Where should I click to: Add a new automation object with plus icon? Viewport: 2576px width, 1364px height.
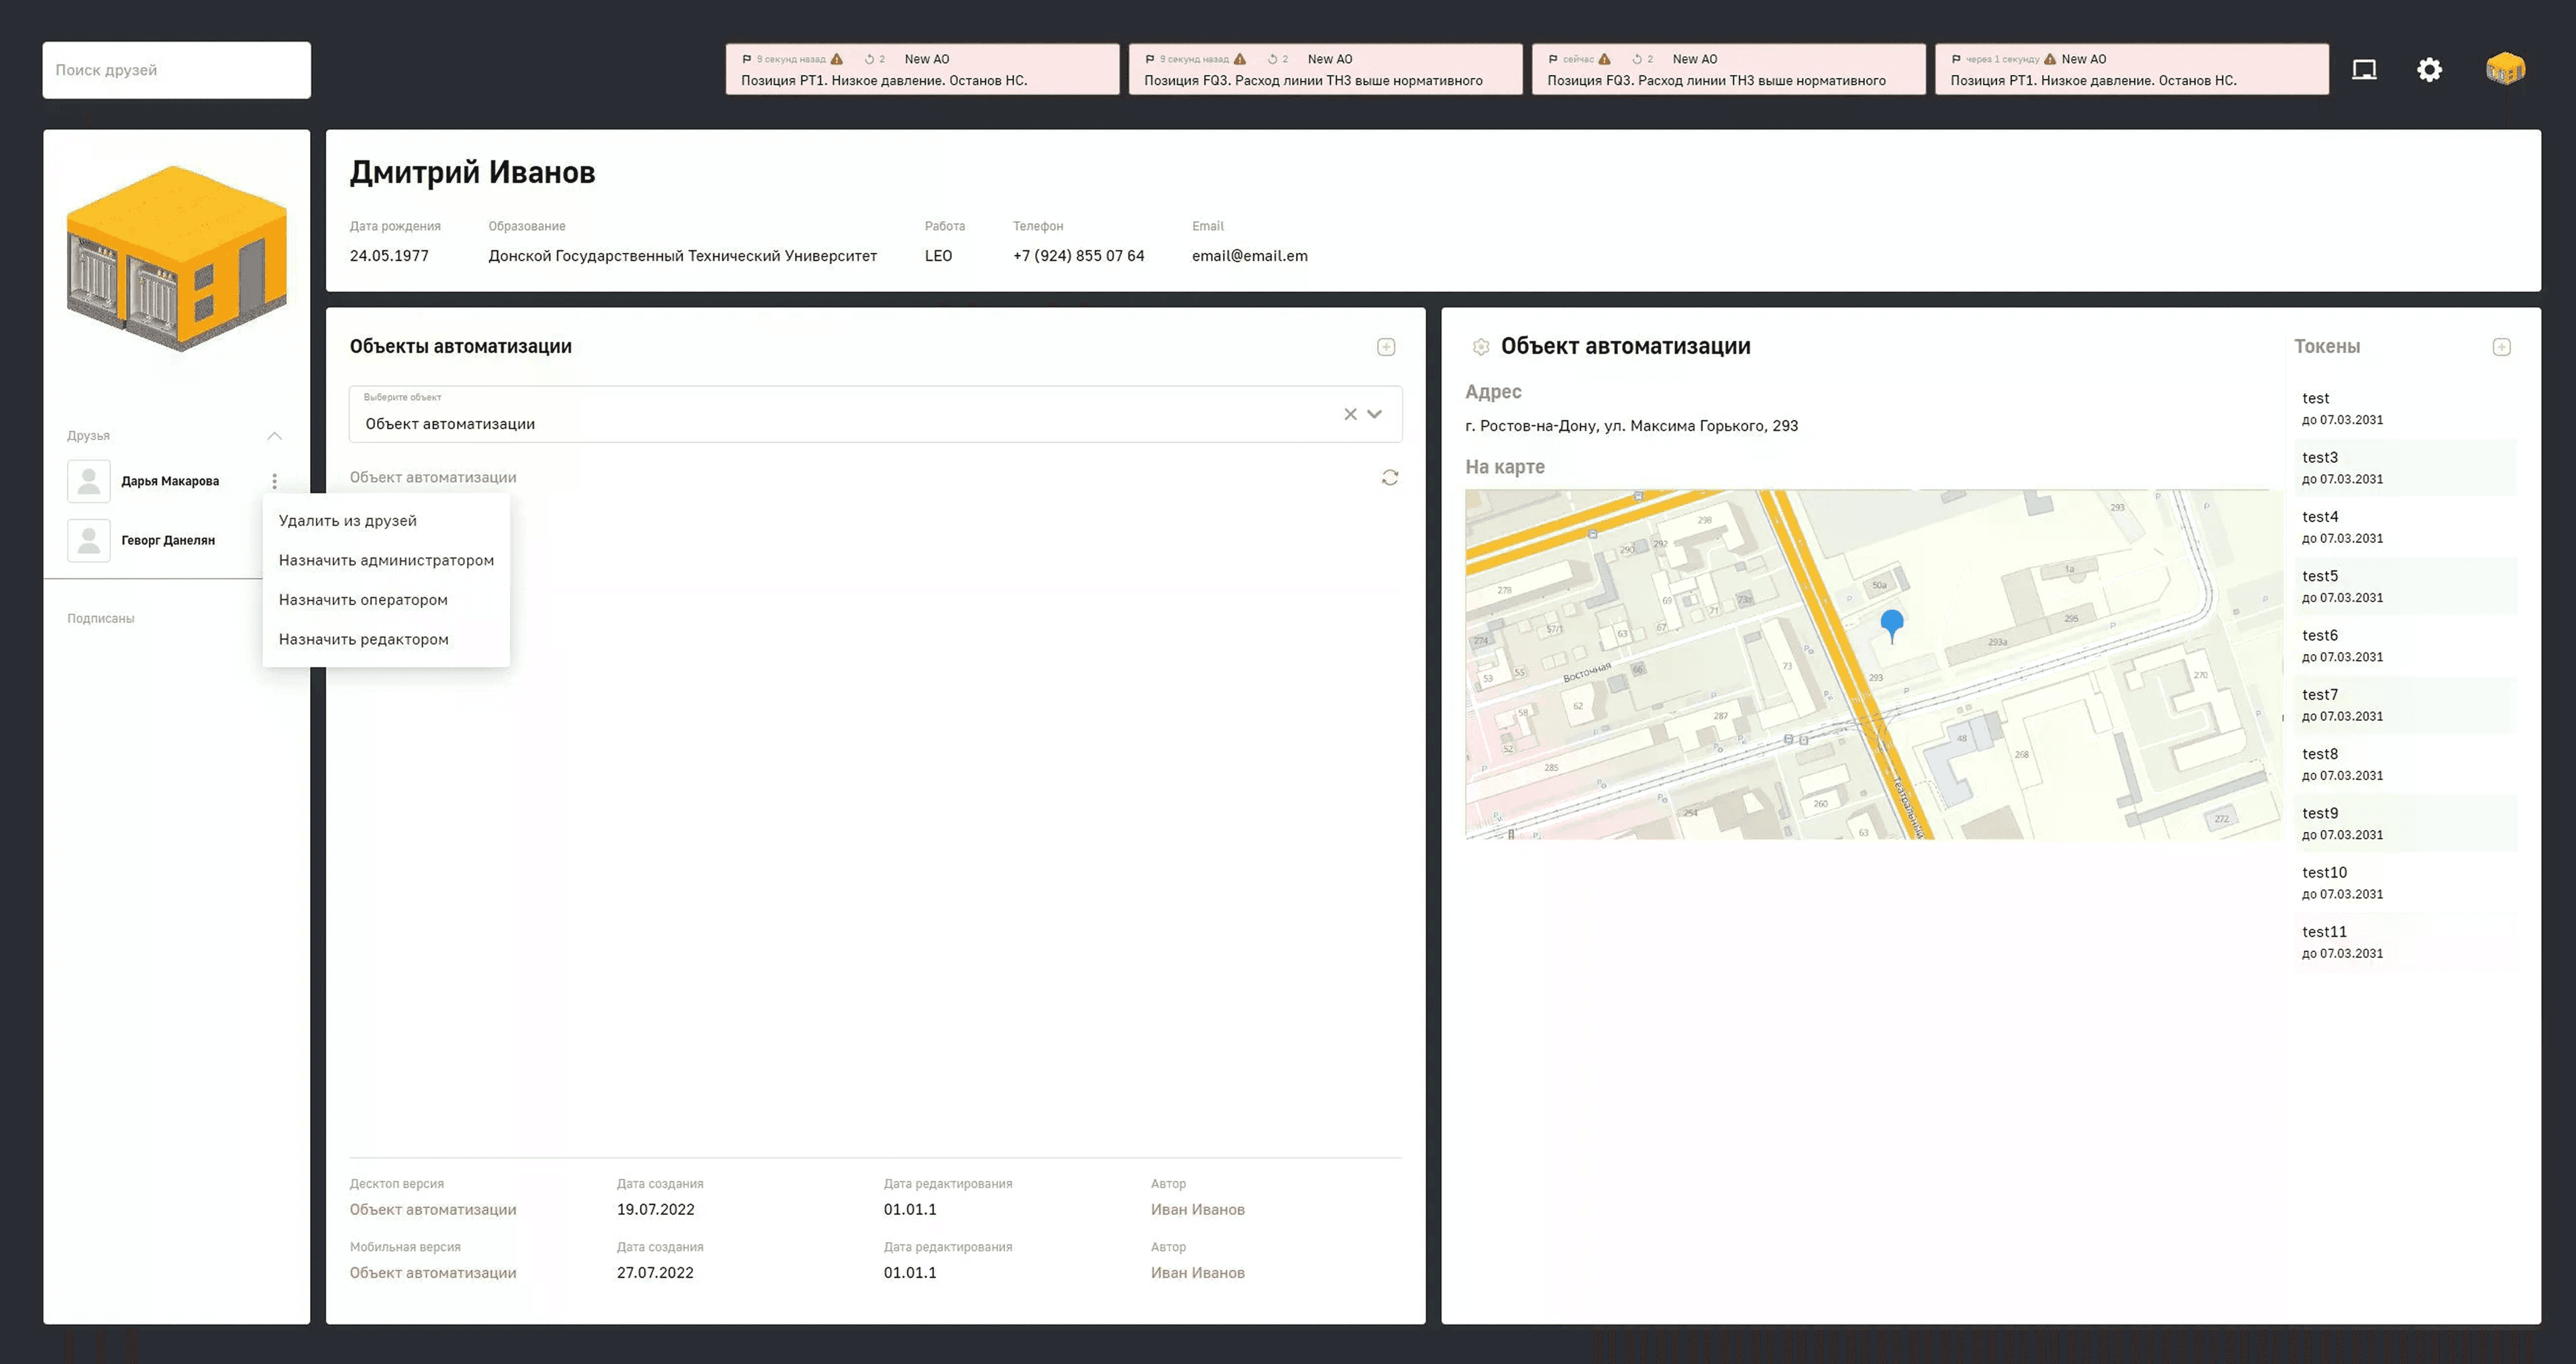[1386, 347]
